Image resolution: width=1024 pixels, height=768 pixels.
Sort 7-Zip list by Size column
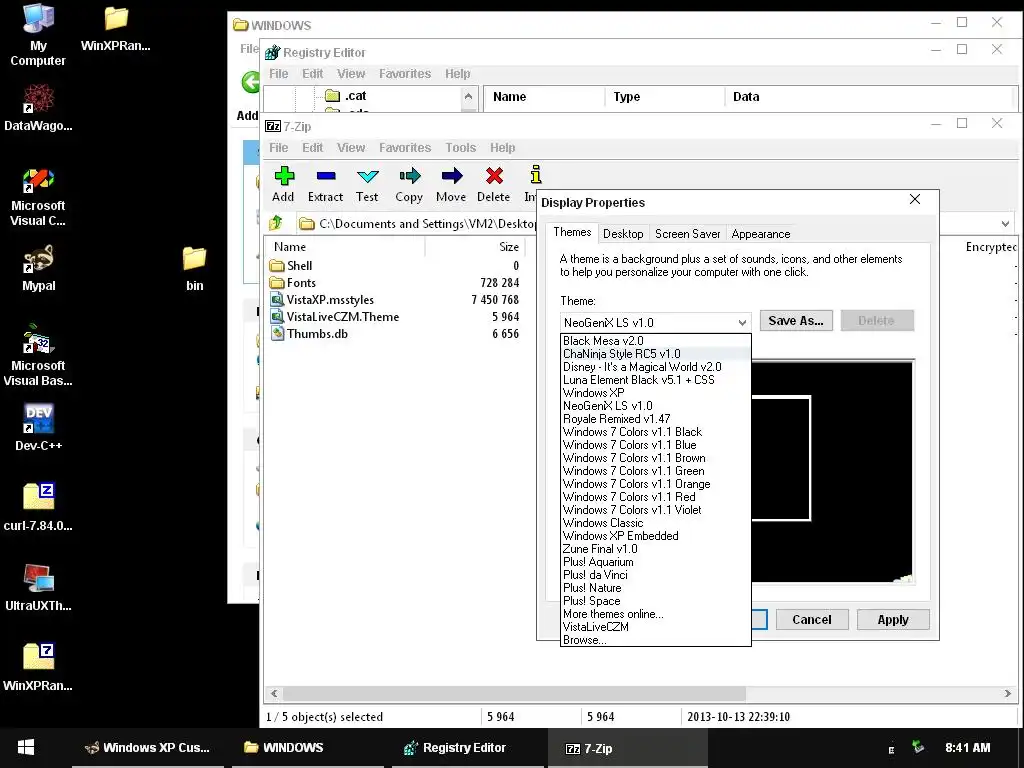tap(475, 247)
